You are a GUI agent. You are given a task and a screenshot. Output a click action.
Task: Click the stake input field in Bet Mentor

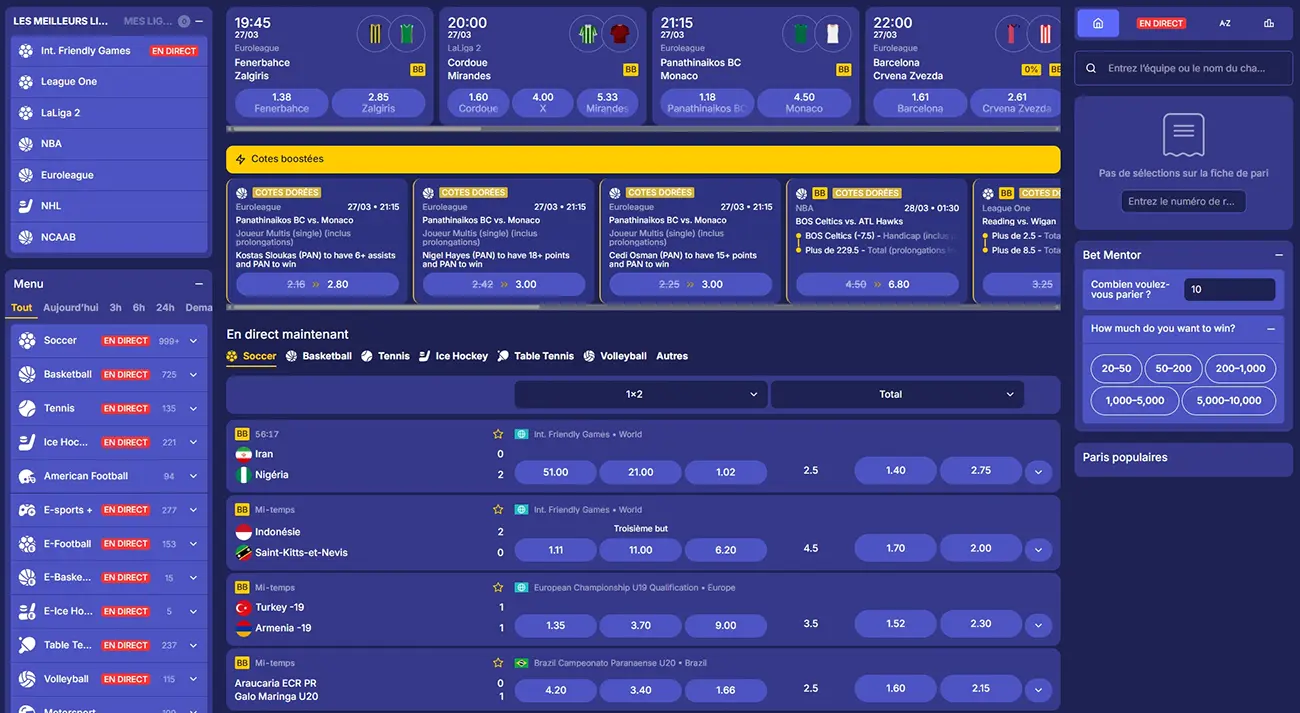(x=1229, y=289)
